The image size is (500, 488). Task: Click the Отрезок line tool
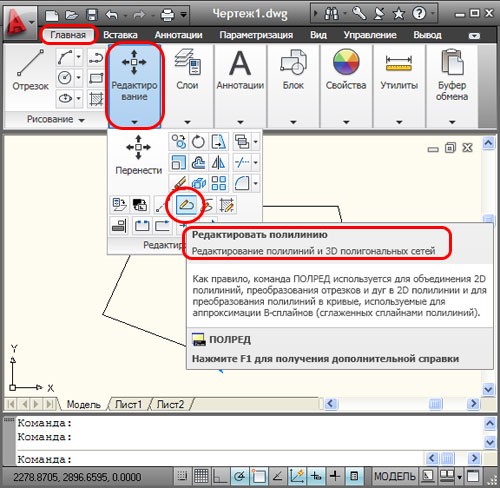(31, 70)
